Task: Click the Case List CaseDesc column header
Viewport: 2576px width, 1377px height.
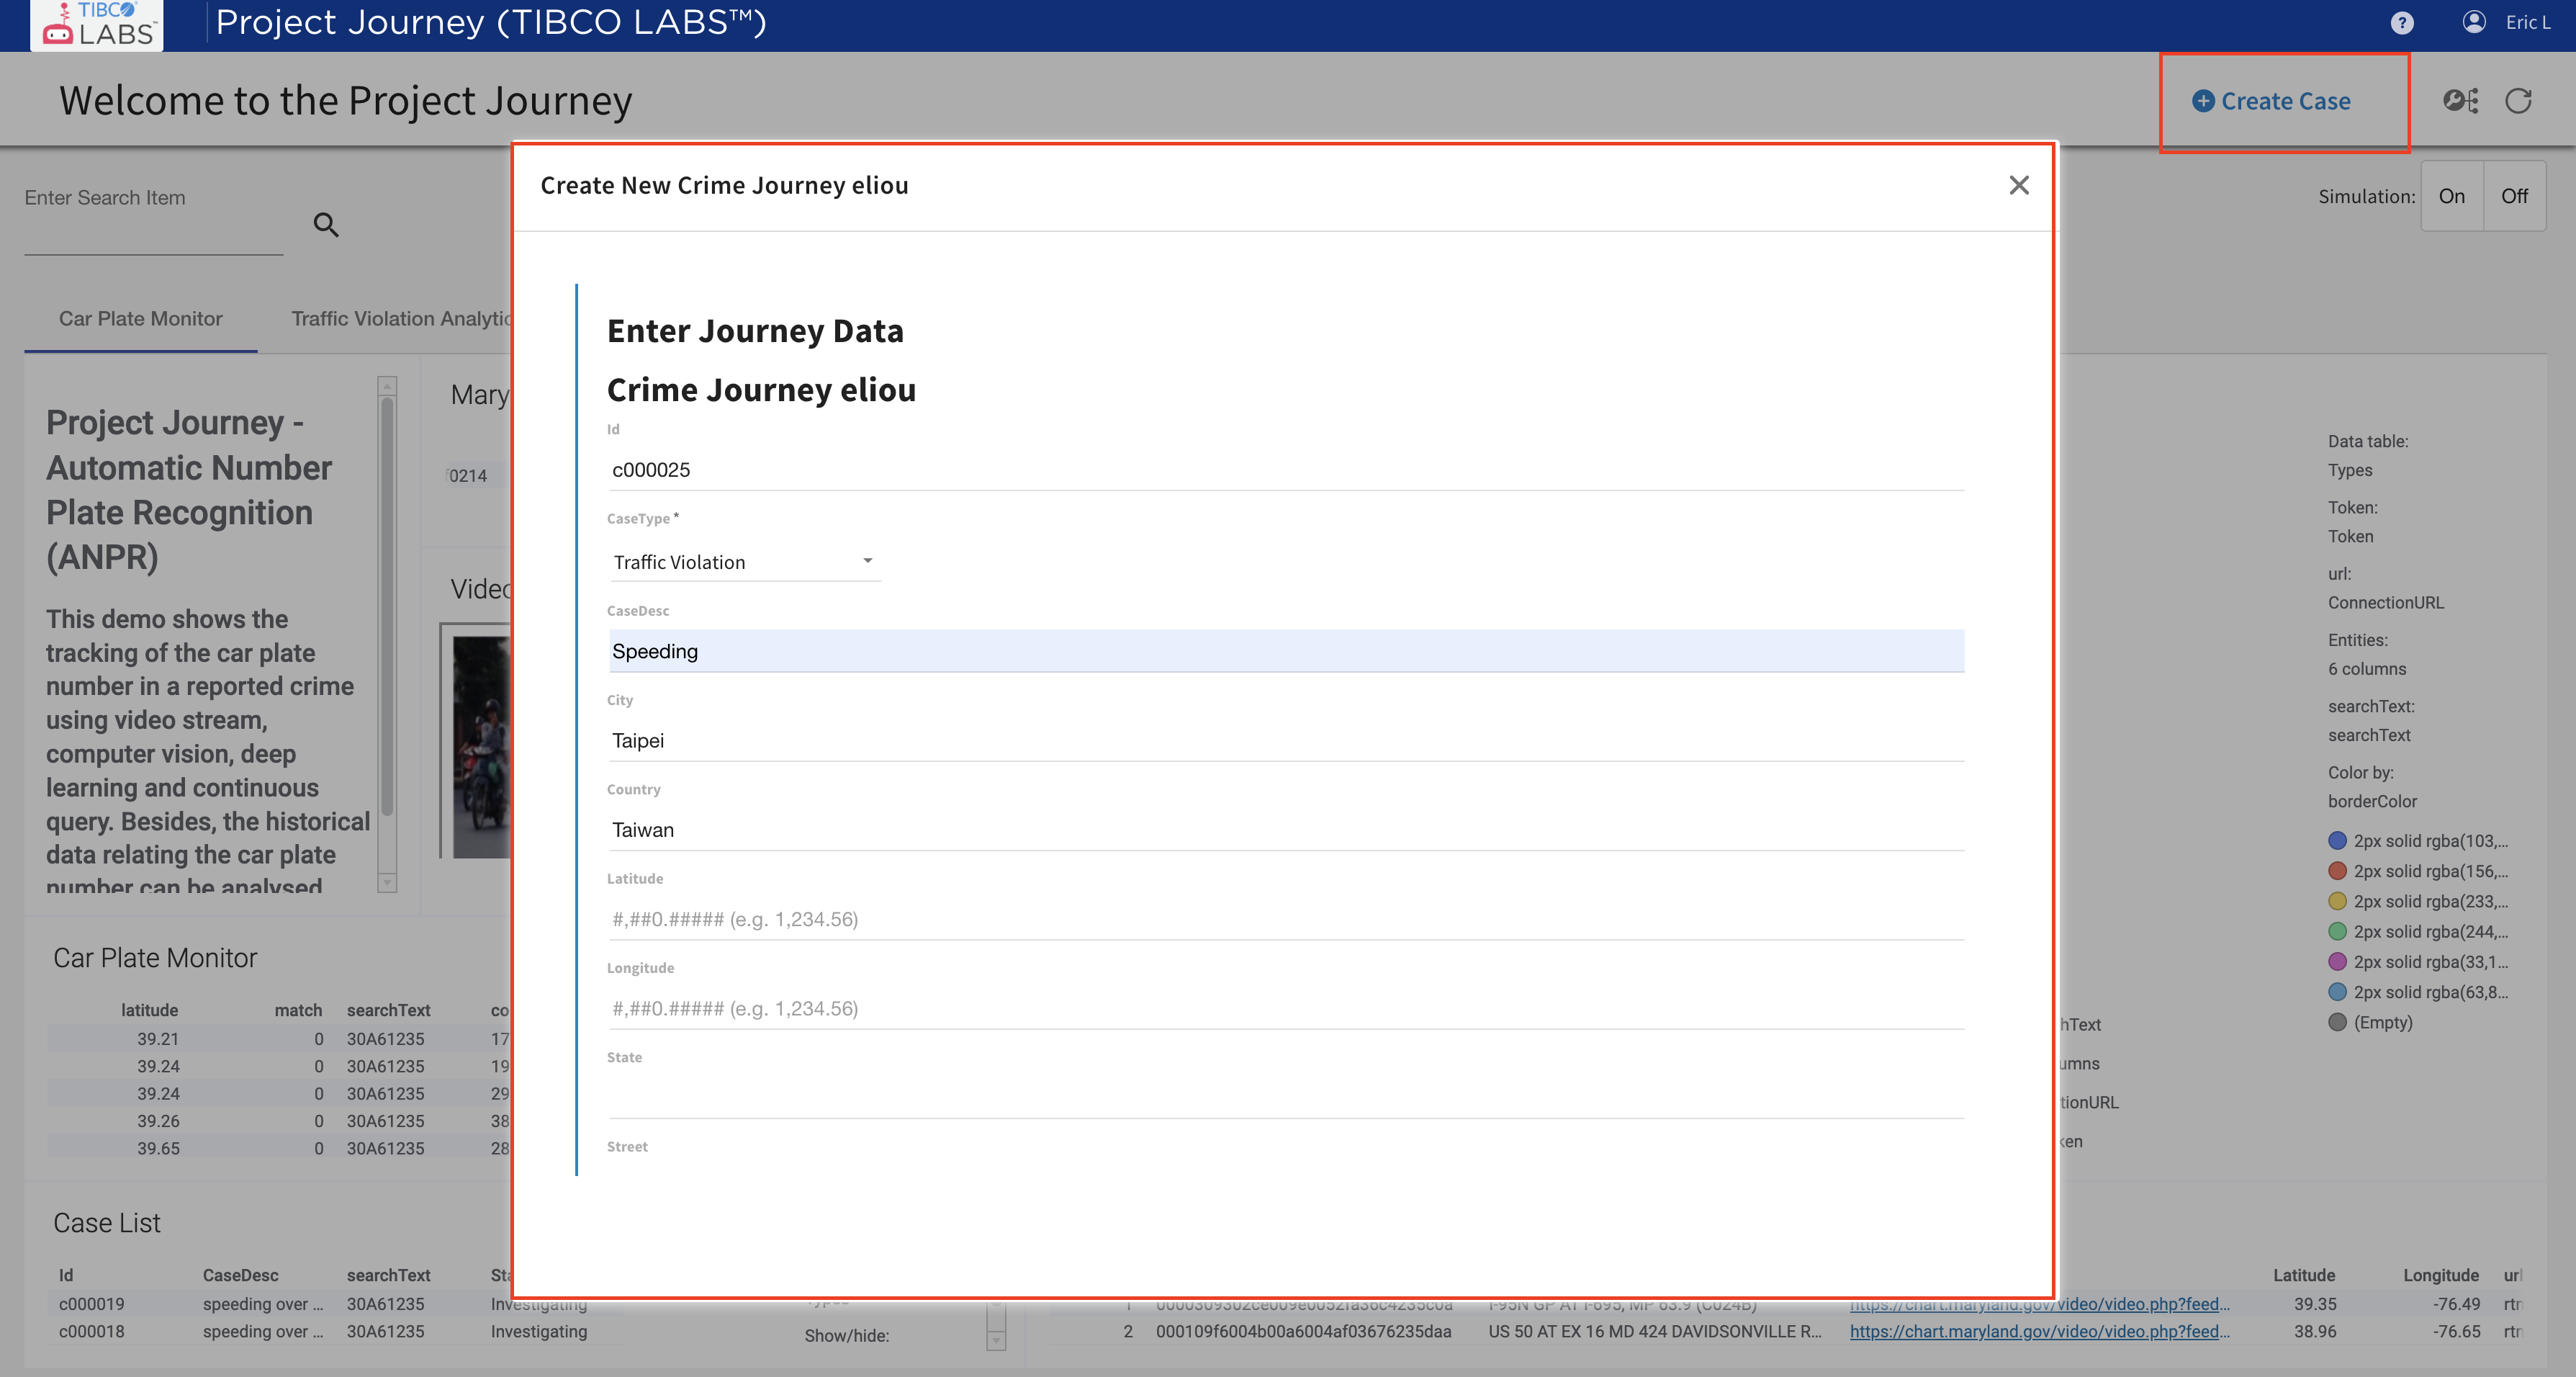Action: coord(240,1275)
